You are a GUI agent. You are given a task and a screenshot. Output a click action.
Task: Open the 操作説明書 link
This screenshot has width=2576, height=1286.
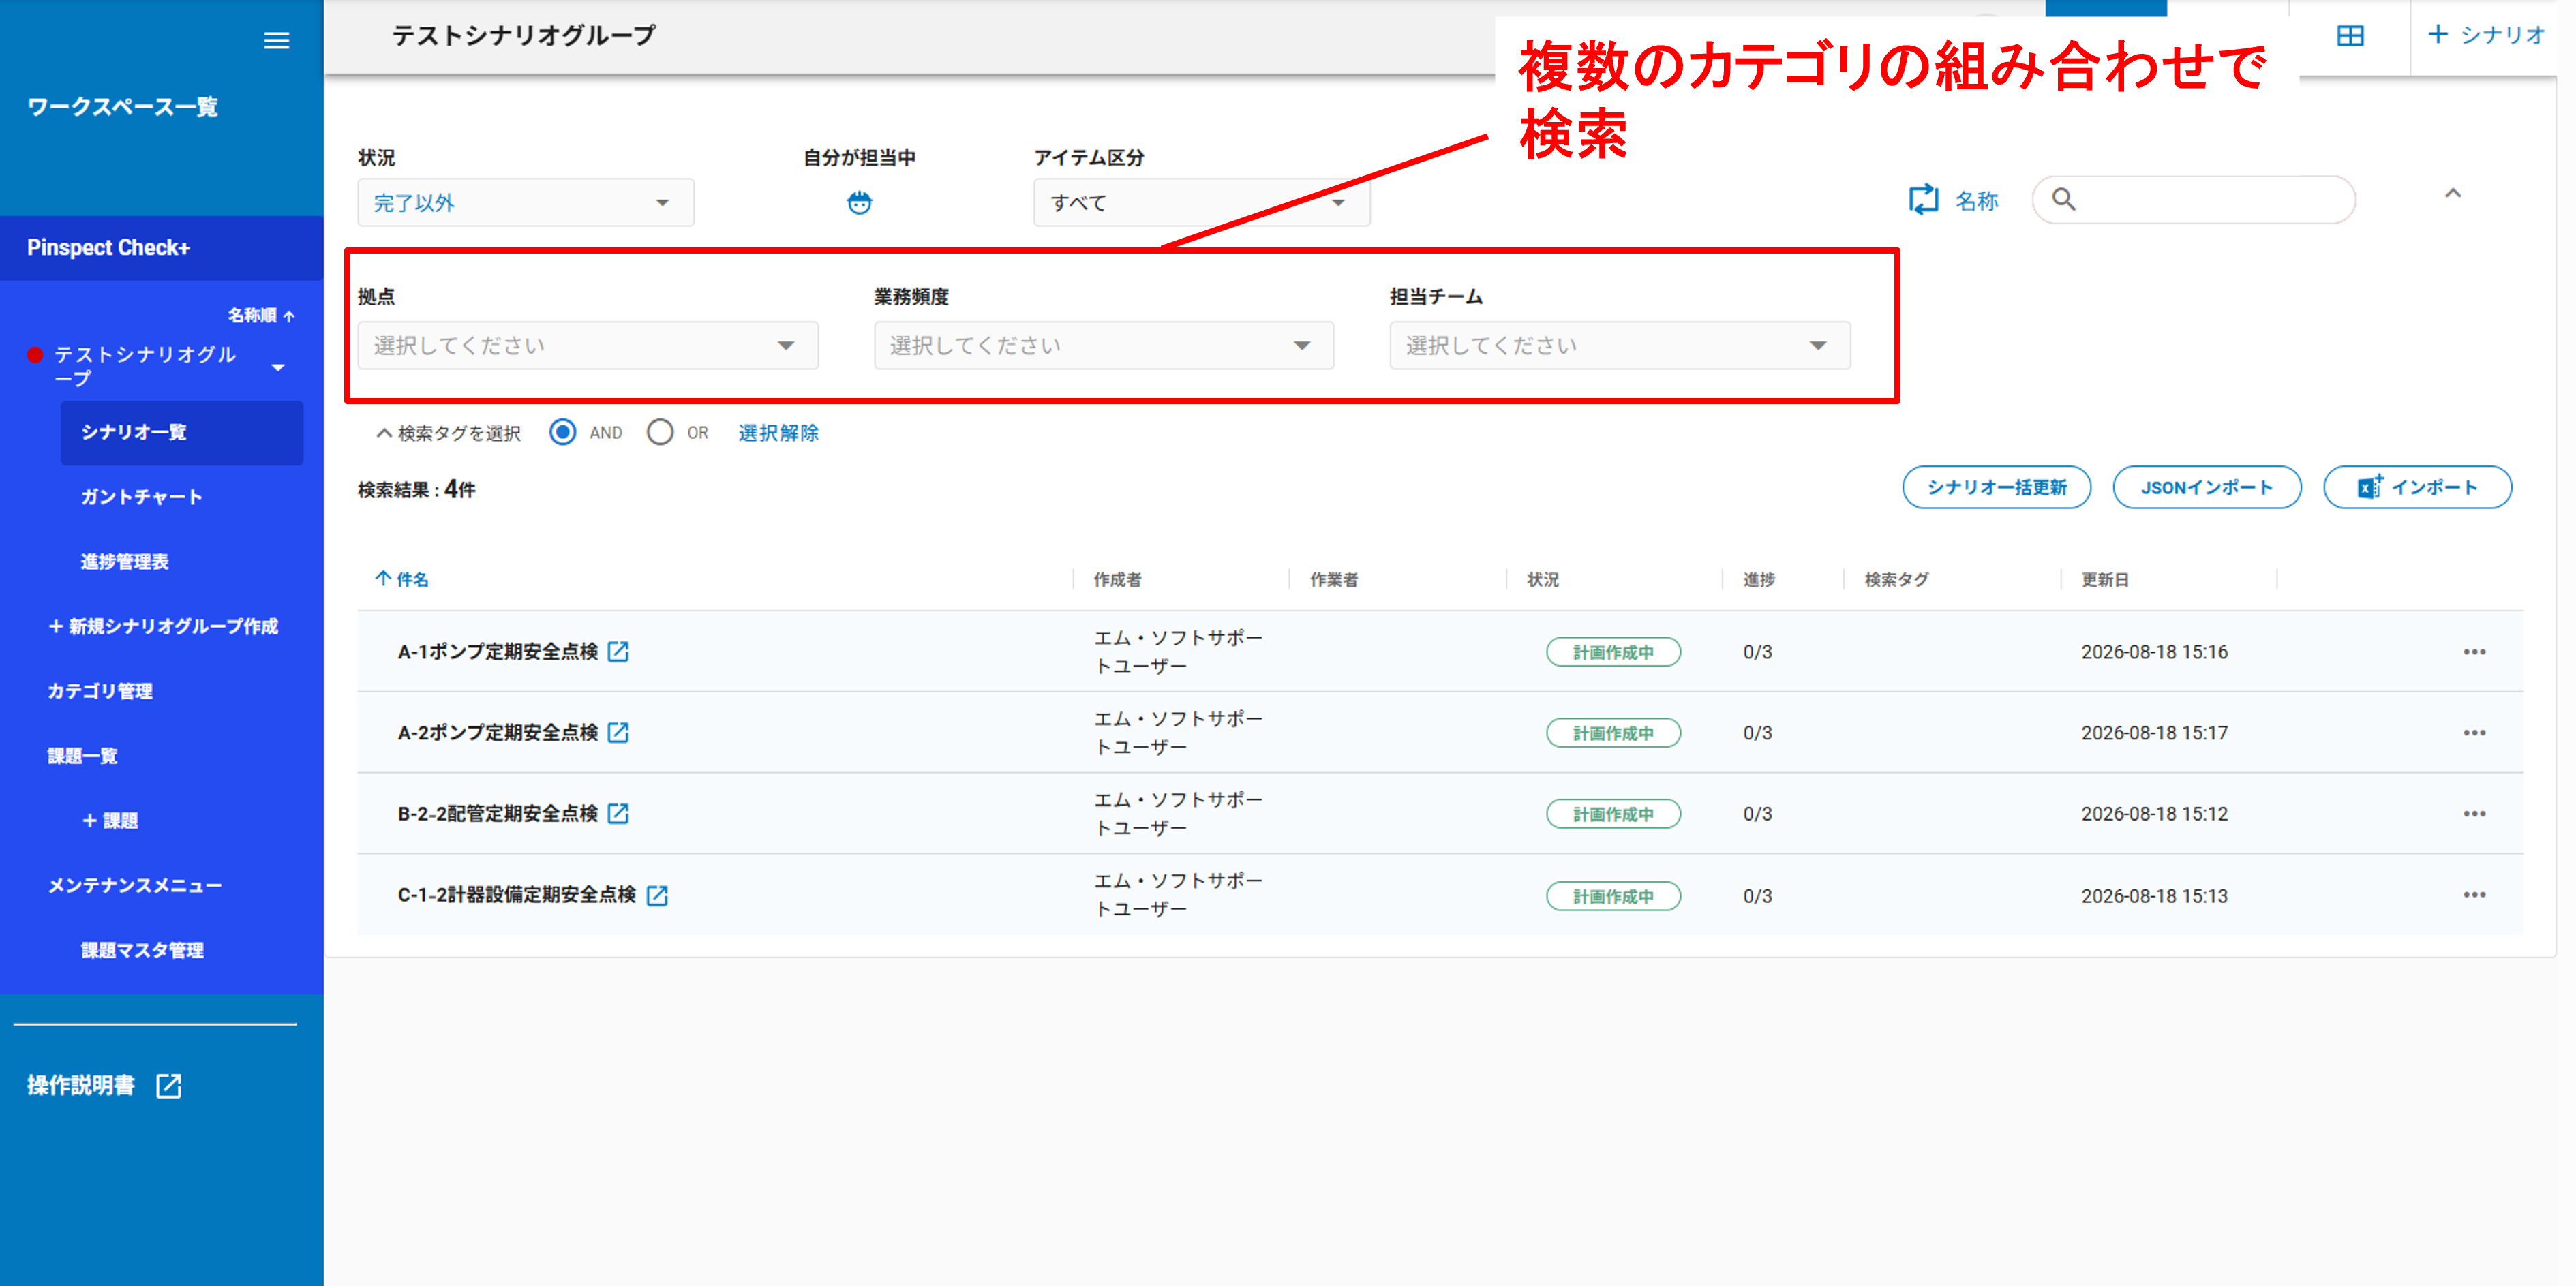point(81,1086)
